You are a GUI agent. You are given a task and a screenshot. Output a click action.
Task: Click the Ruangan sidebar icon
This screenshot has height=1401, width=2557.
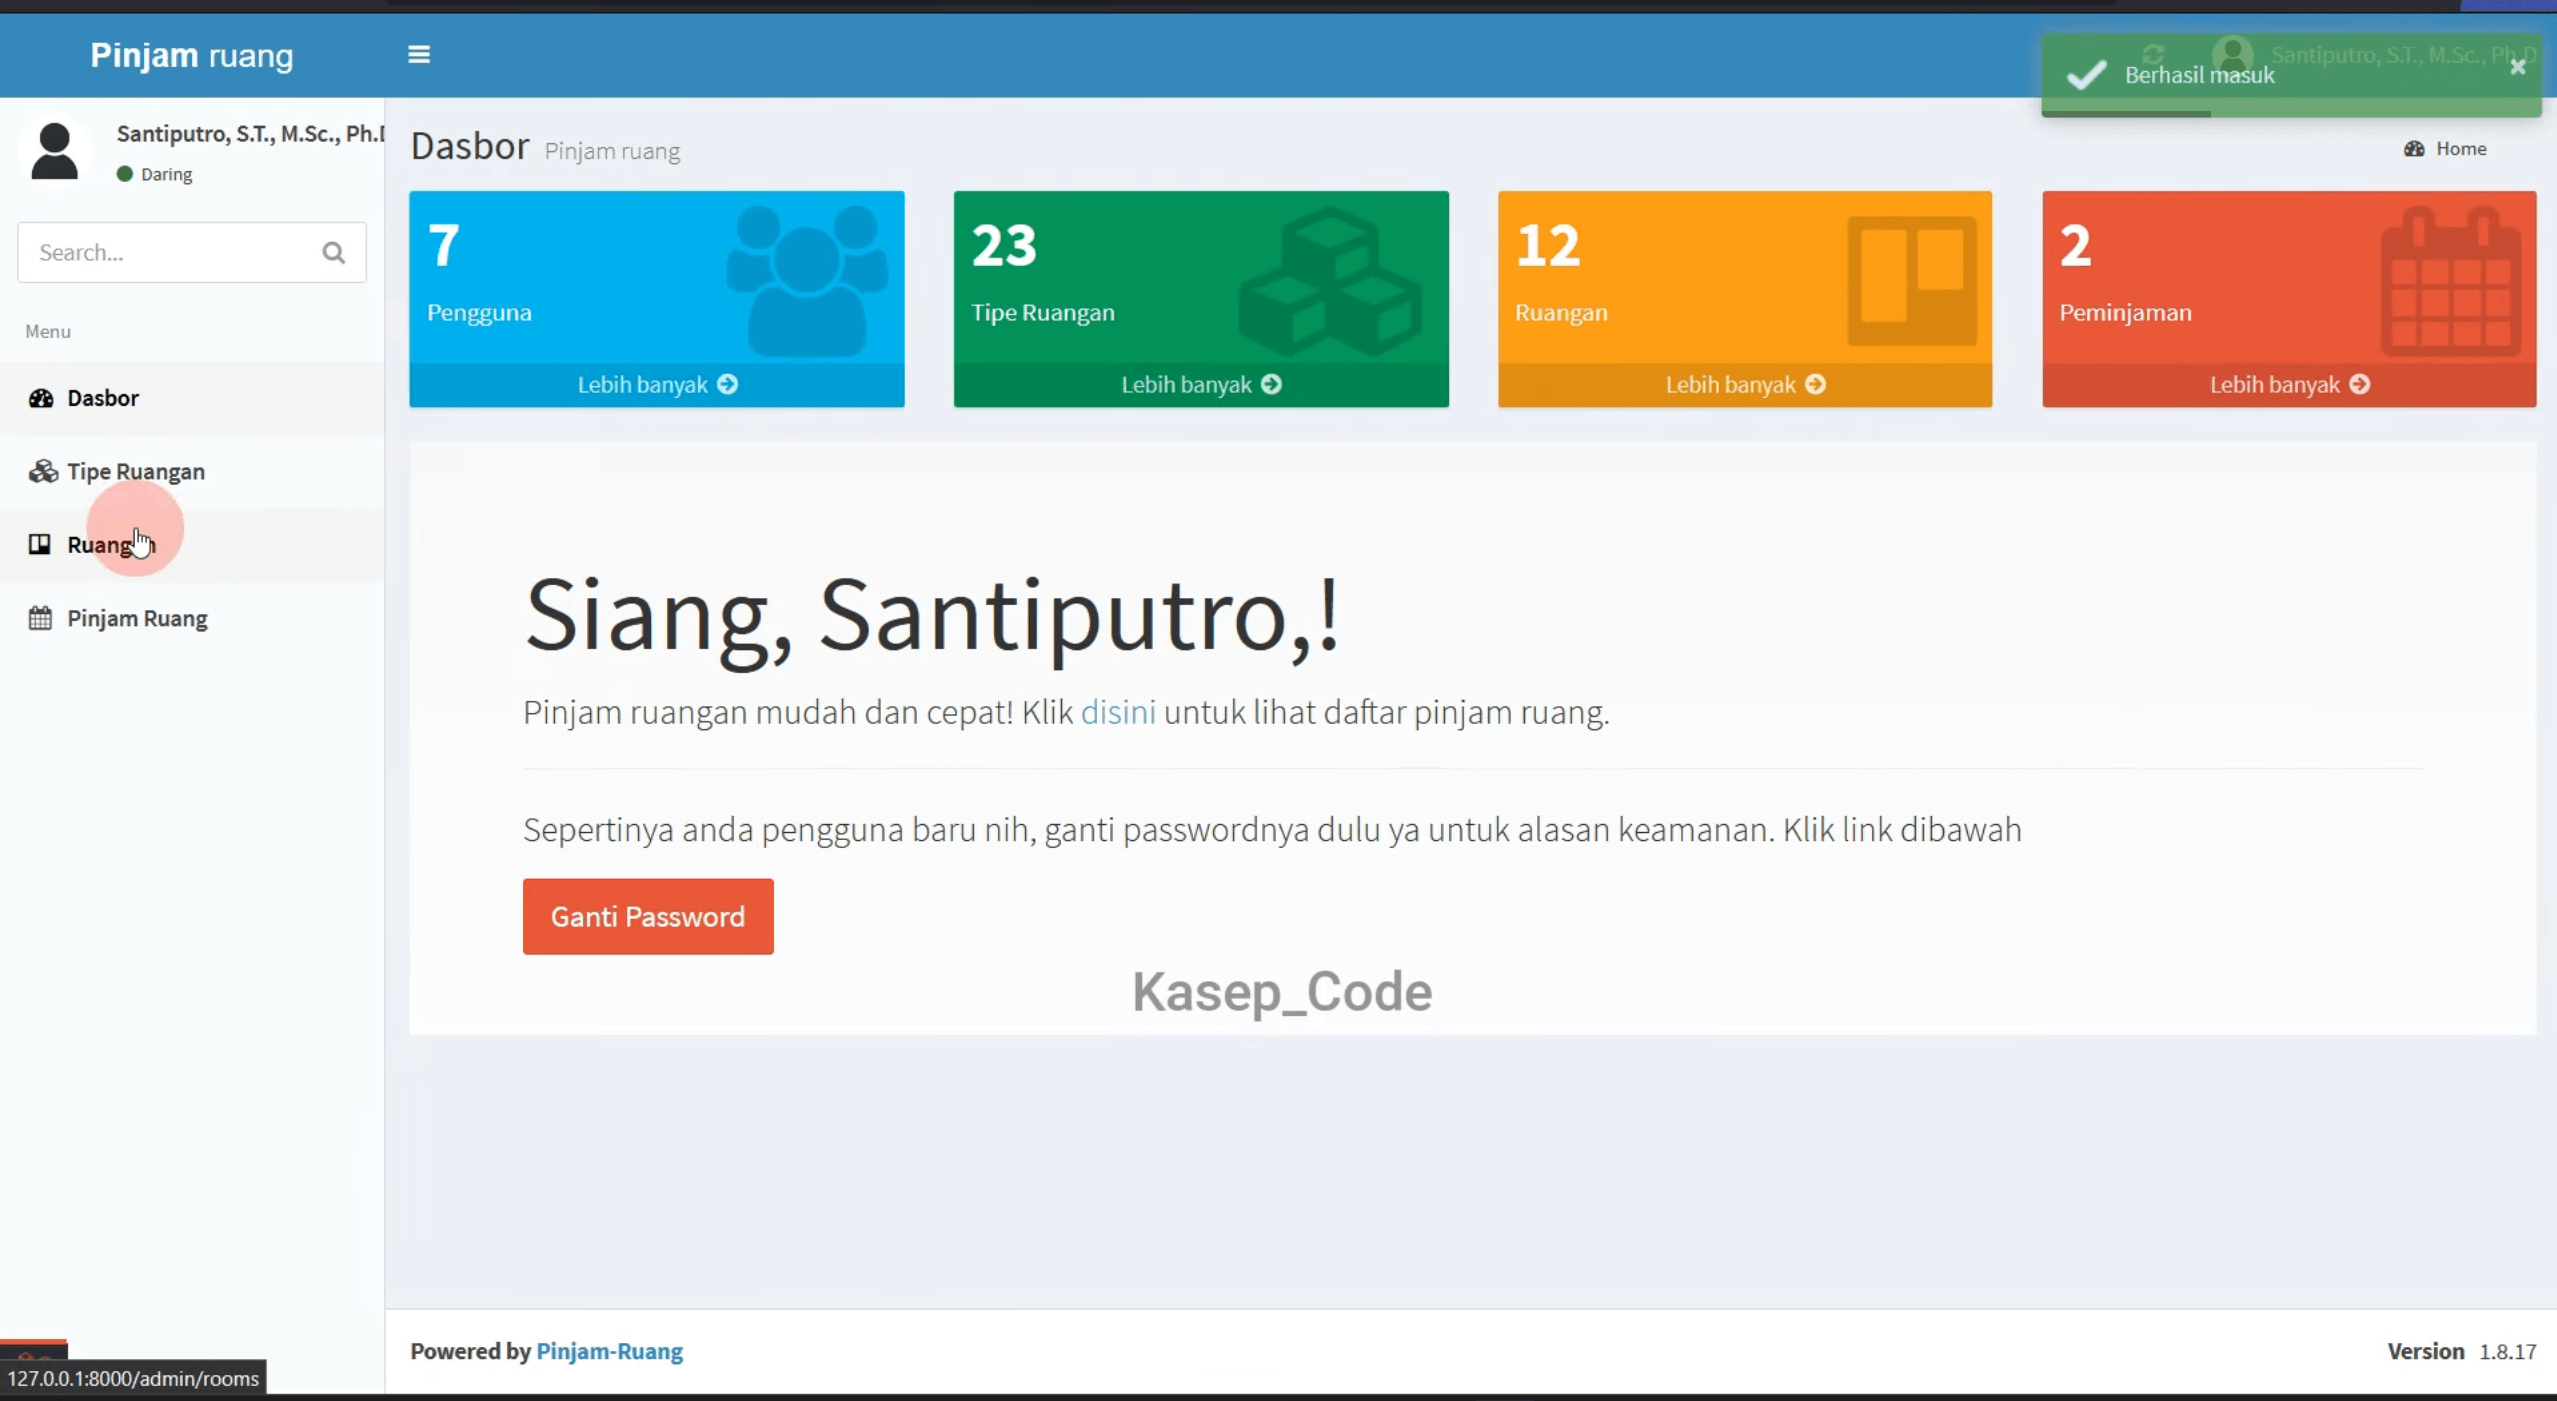[x=39, y=544]
